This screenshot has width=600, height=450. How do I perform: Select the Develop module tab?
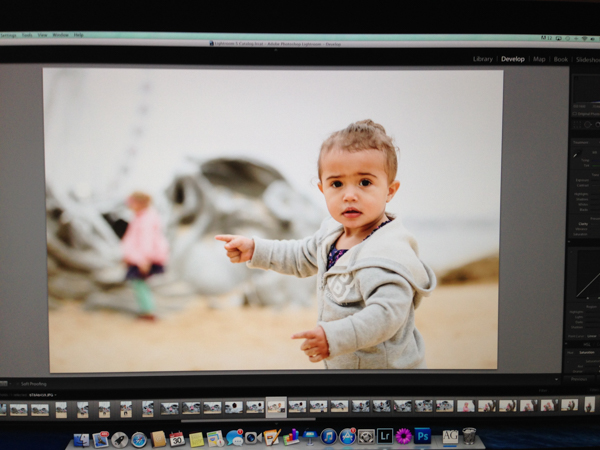click(x=513, y=59)
